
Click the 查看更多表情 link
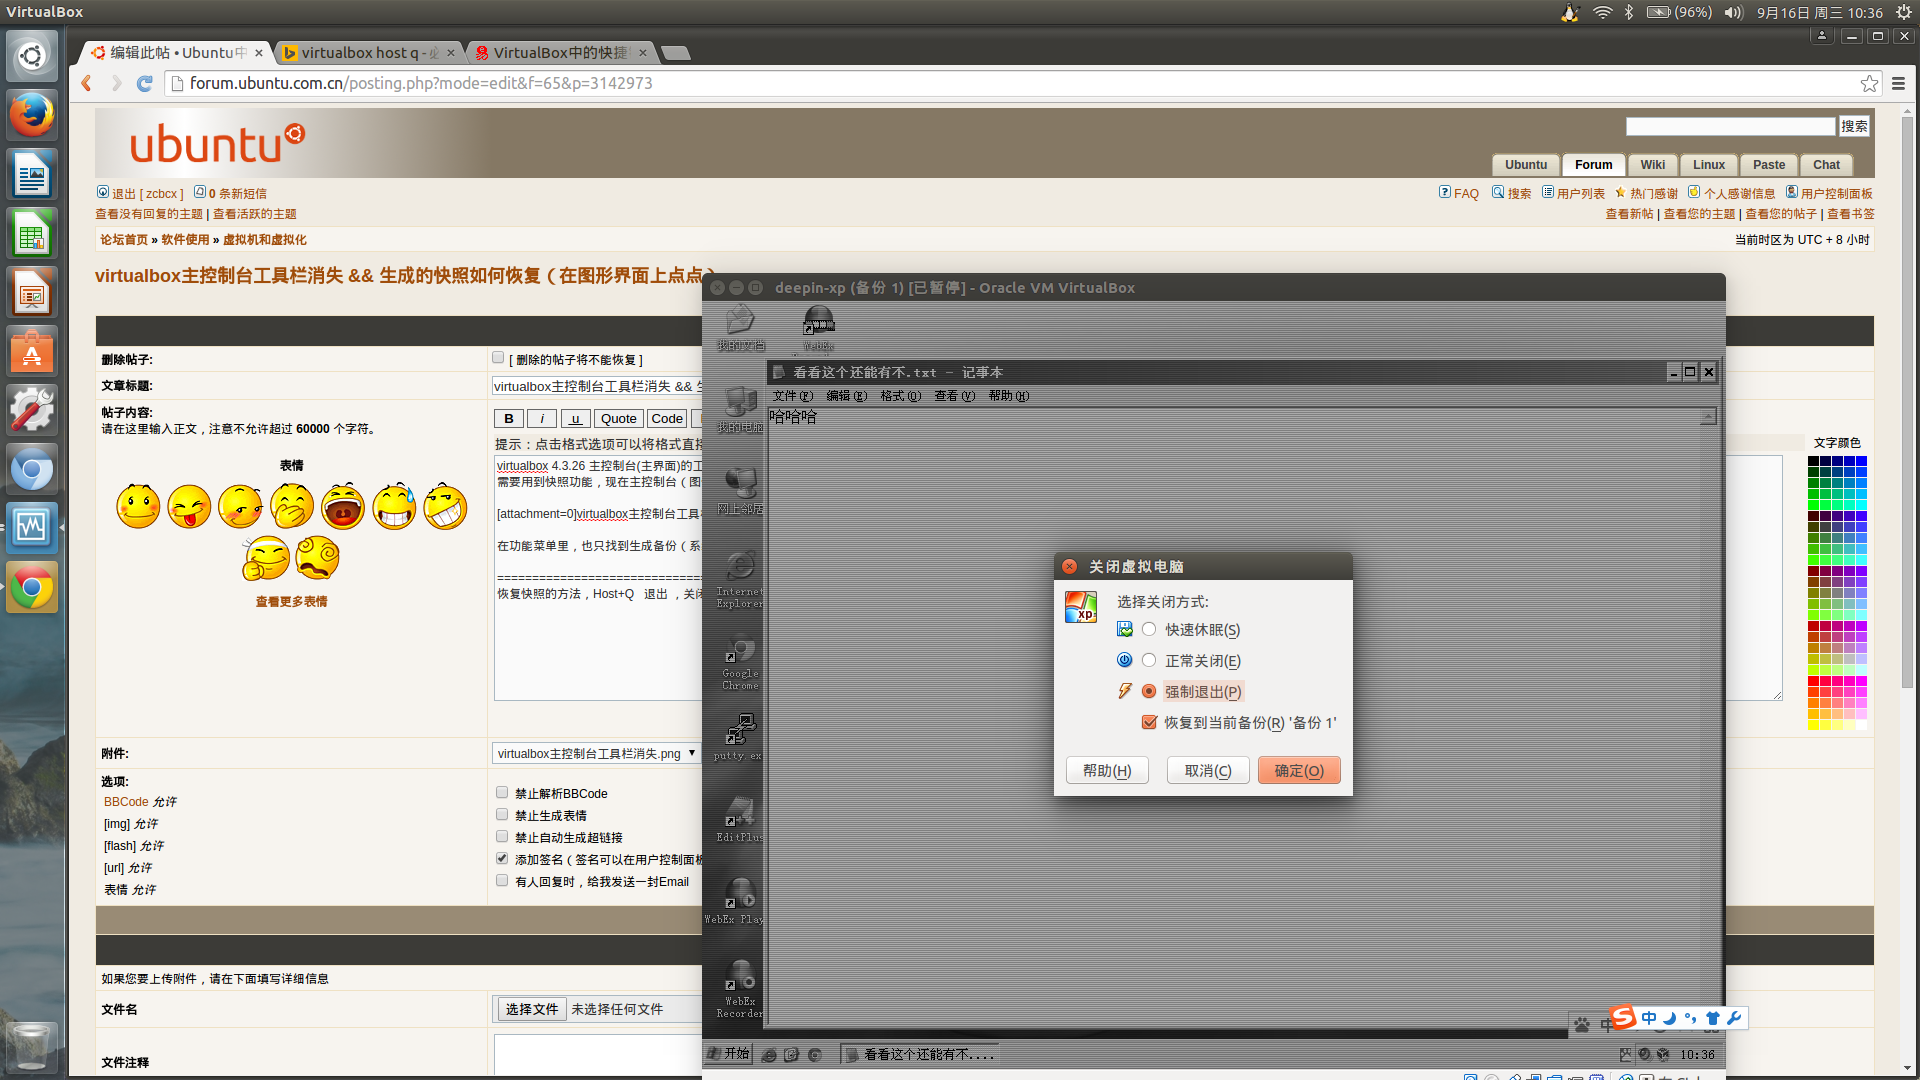291,601
